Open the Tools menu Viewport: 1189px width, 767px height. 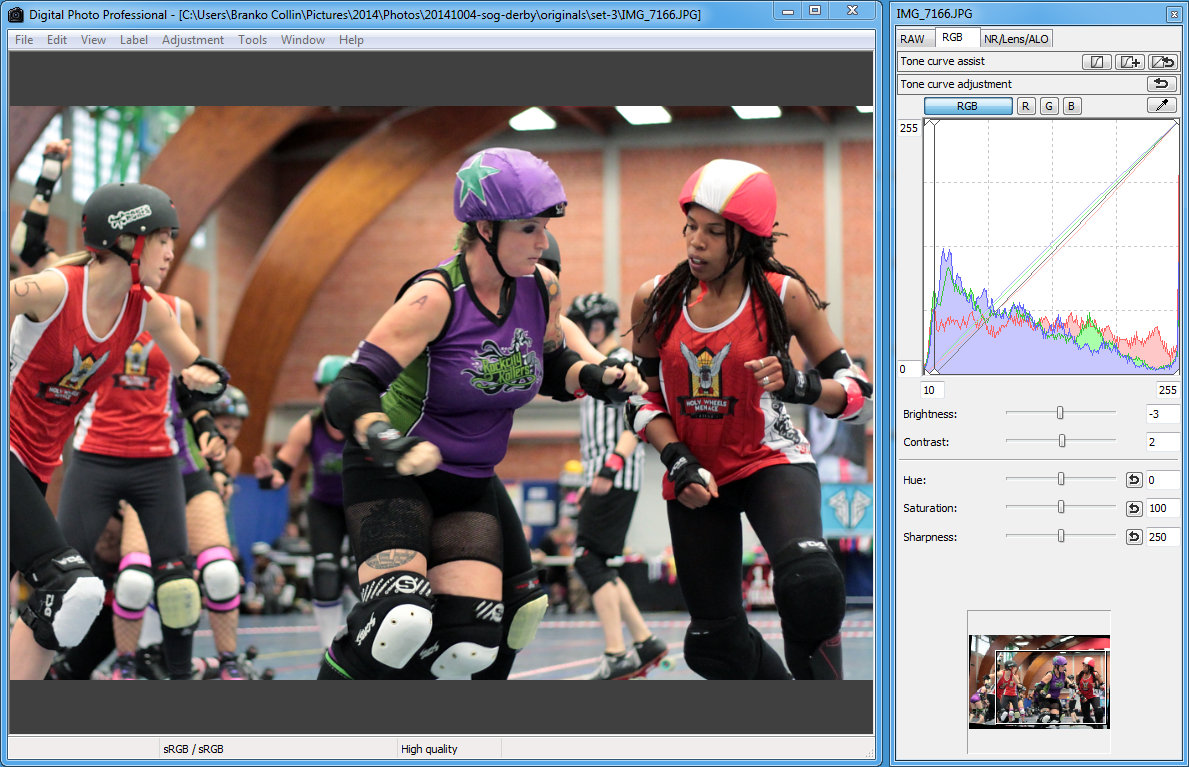[252, 40]
